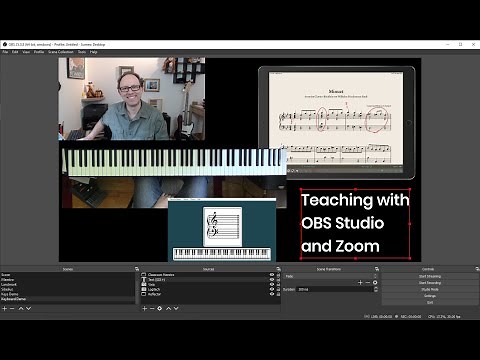Screen dimensions: 480x360
Task: Add a new scene with the plus icon
Action: pos(5,308)
